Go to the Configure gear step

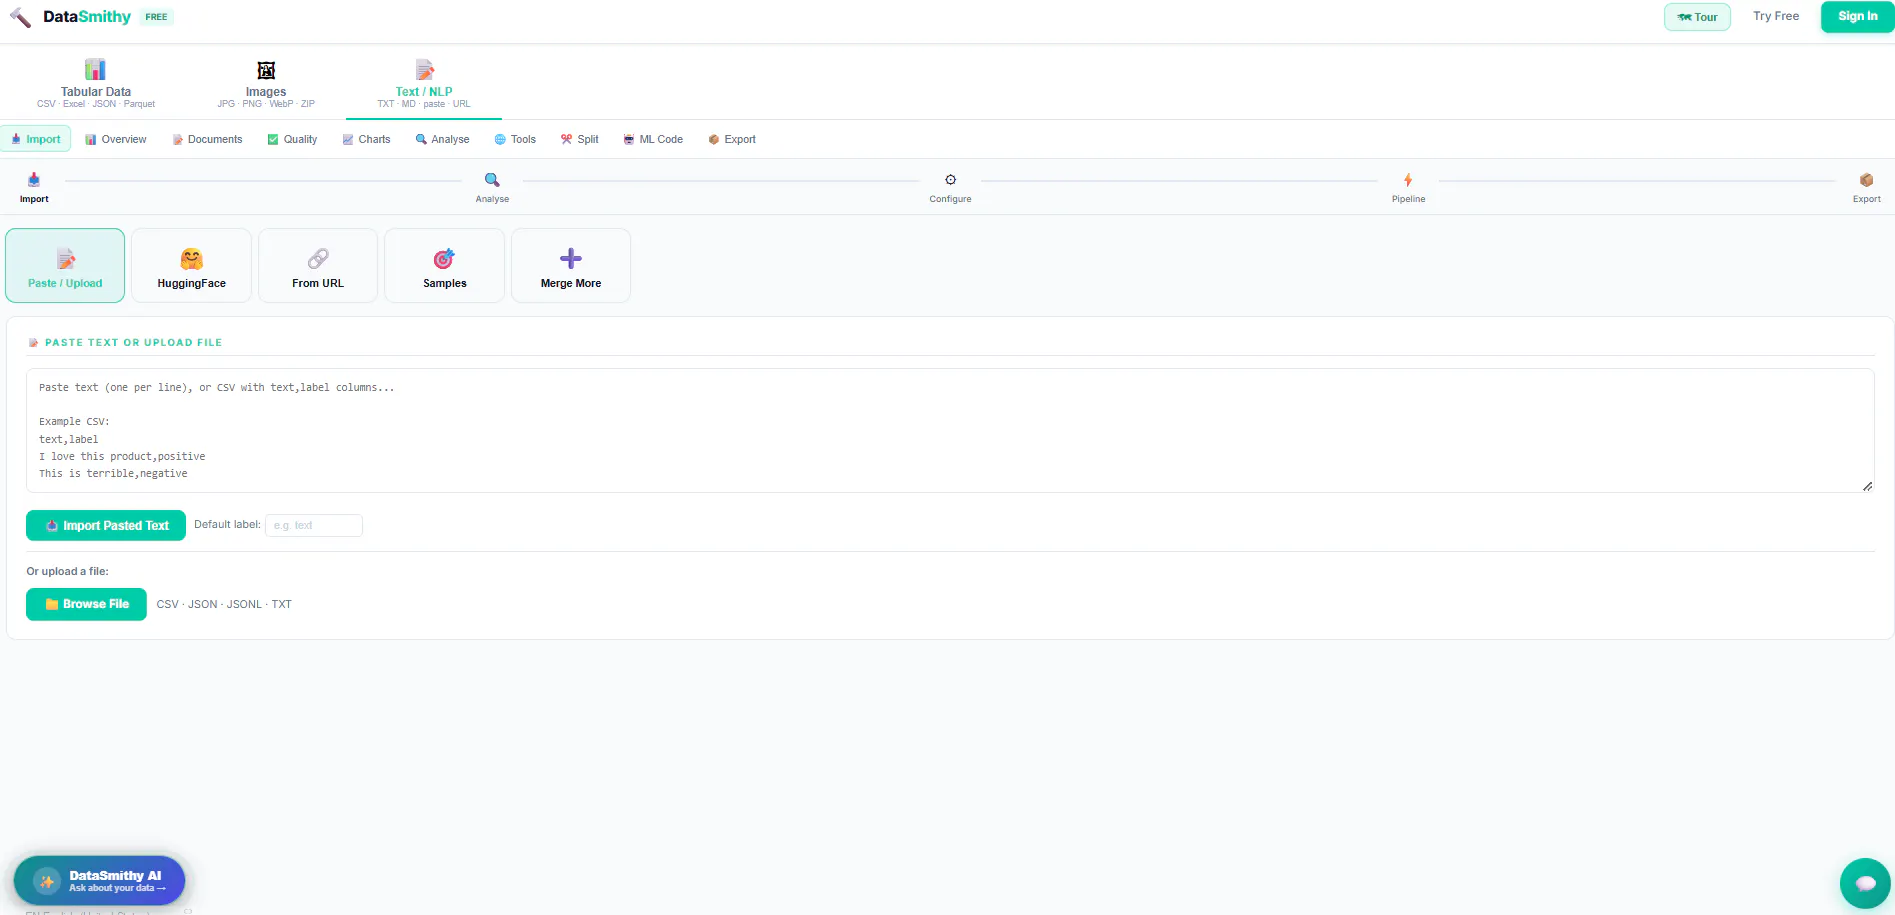tap(950, 180)
